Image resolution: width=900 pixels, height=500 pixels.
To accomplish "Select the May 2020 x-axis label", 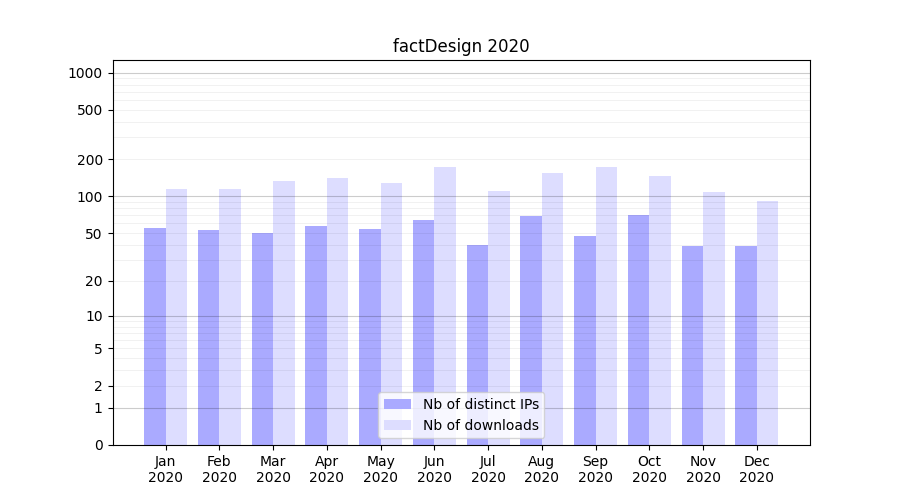I will [380, 469].
